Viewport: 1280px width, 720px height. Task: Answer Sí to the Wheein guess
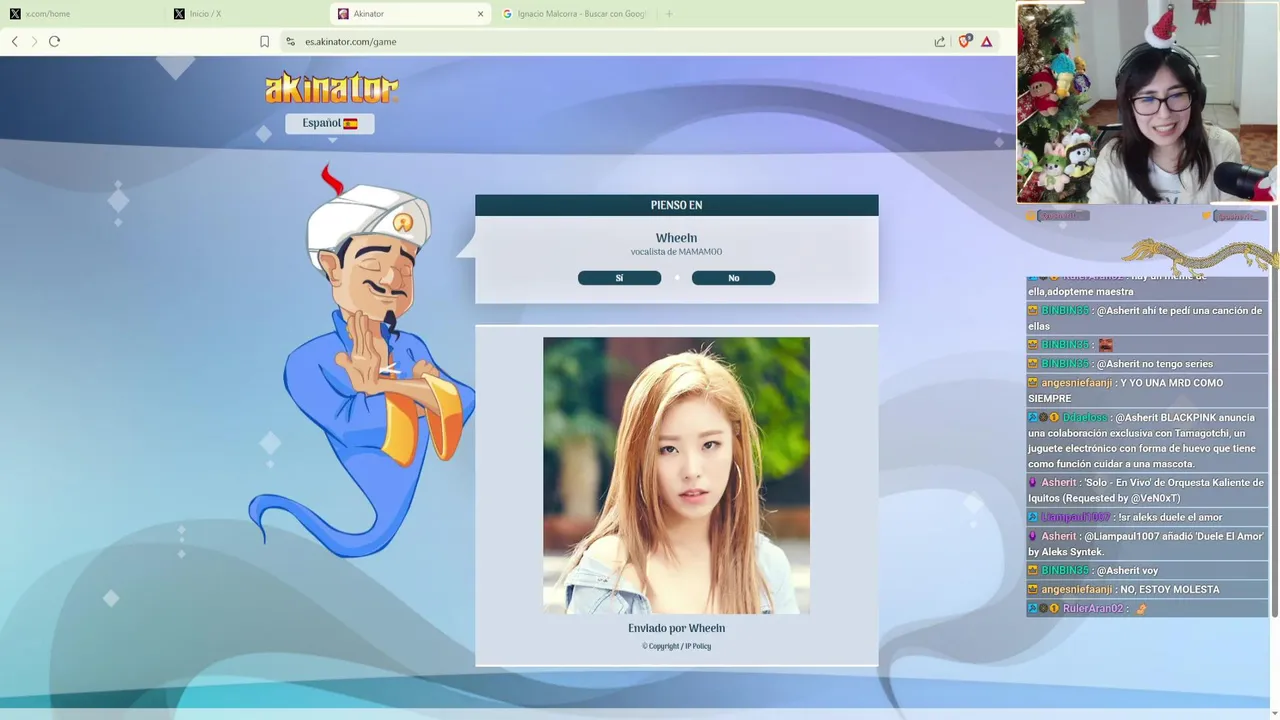tap(619, 278)
